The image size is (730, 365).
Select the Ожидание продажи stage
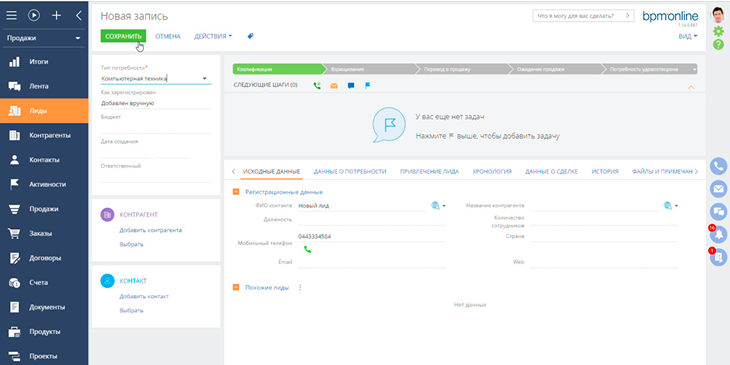click(557, 69)
